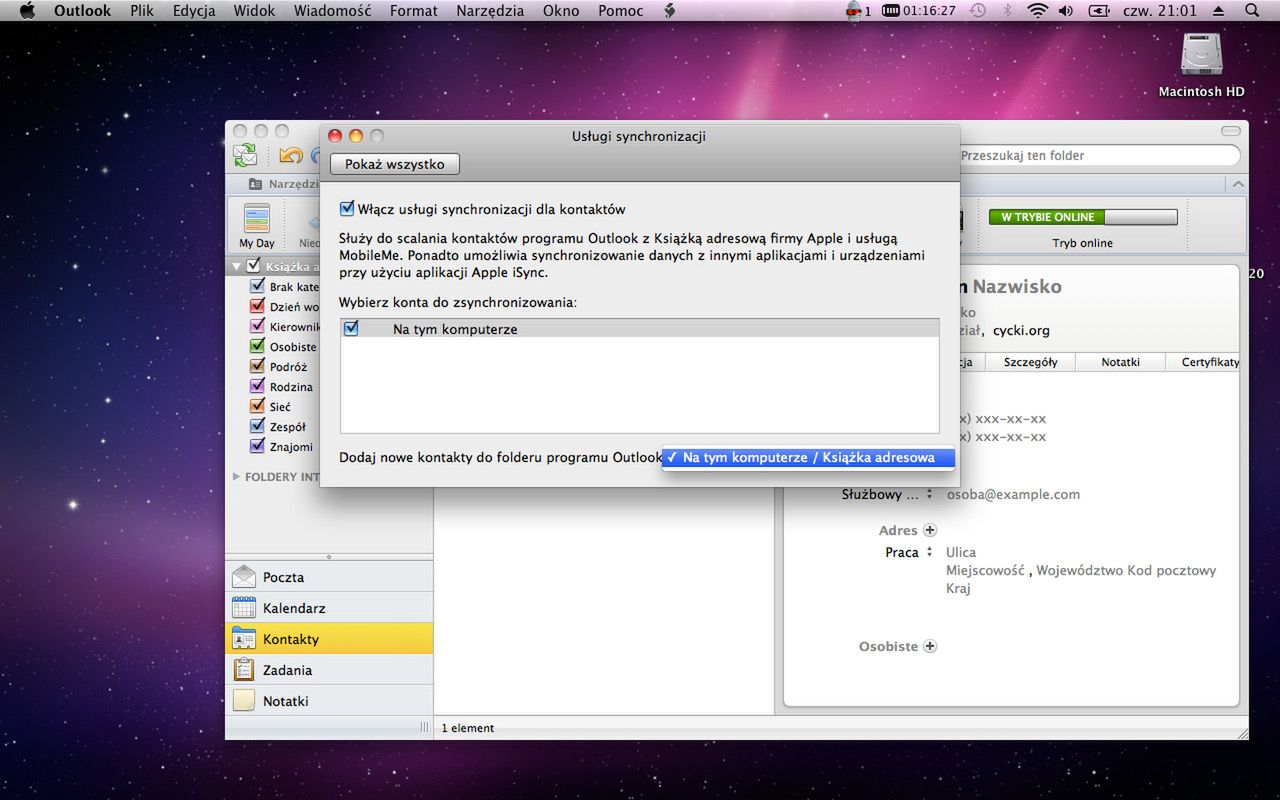
Task: Click the 'Przeszukaj ten folder' search field
Action: point(1098,155)
